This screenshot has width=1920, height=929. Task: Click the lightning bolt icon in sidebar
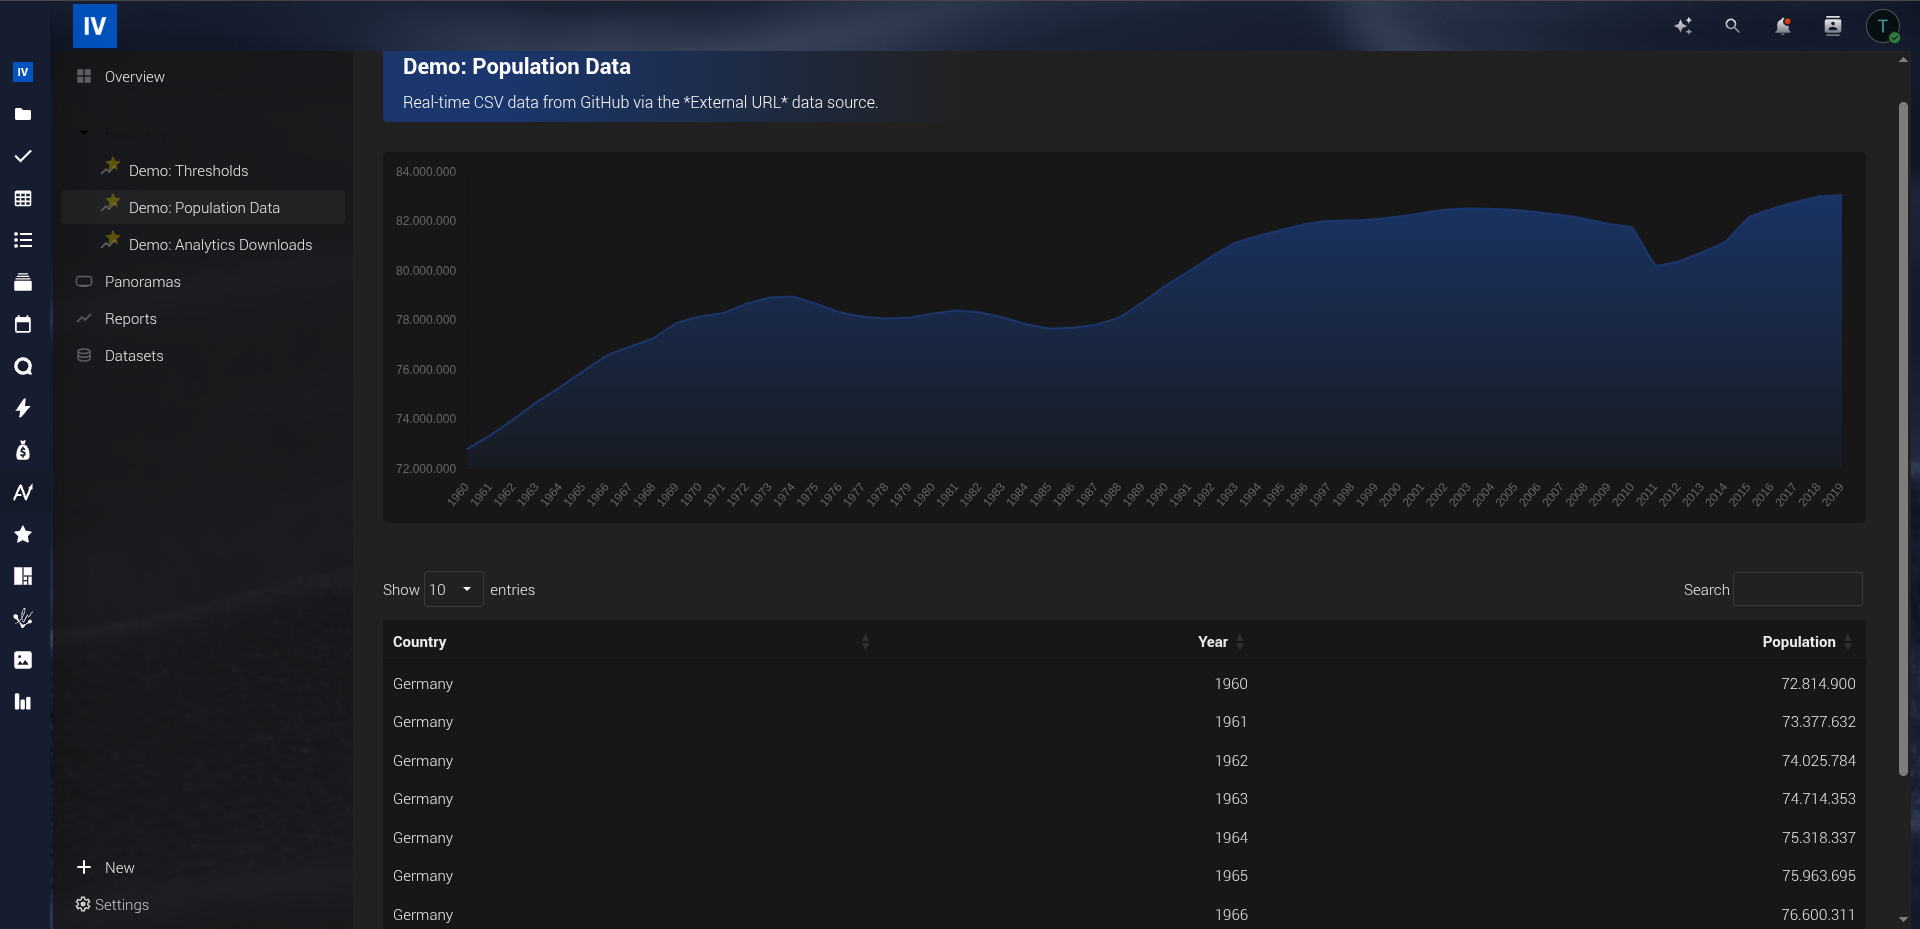click(x=23, y=408)
